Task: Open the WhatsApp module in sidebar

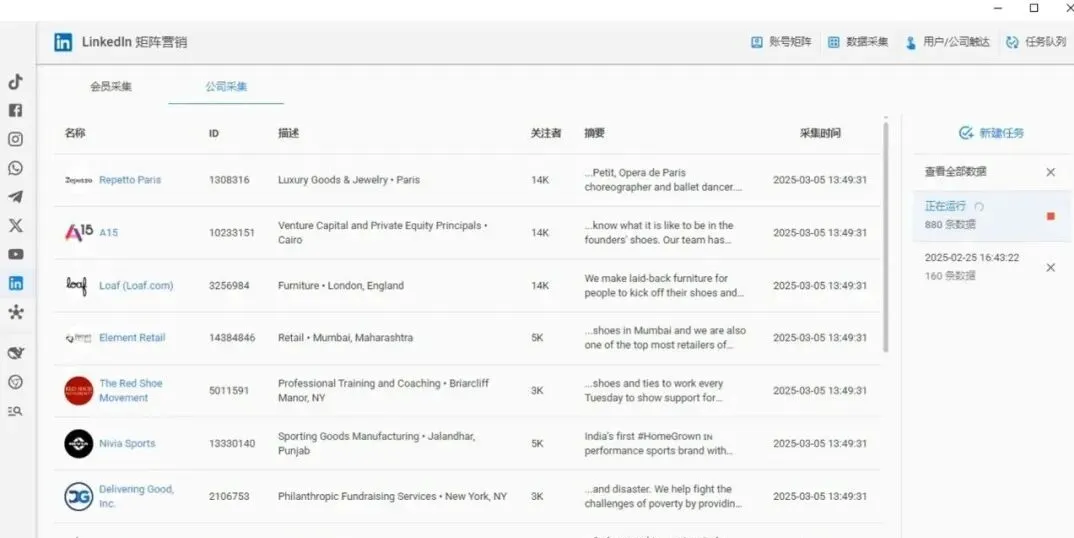Action: point(15,168)
